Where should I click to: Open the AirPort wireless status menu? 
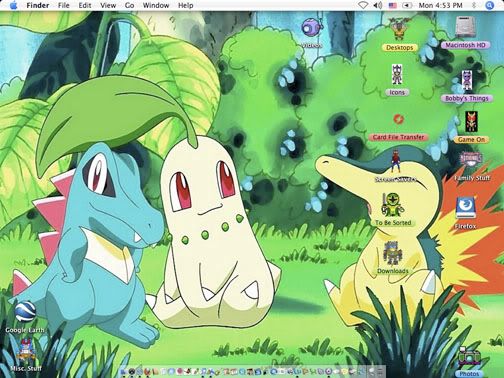tap(363, 5)
